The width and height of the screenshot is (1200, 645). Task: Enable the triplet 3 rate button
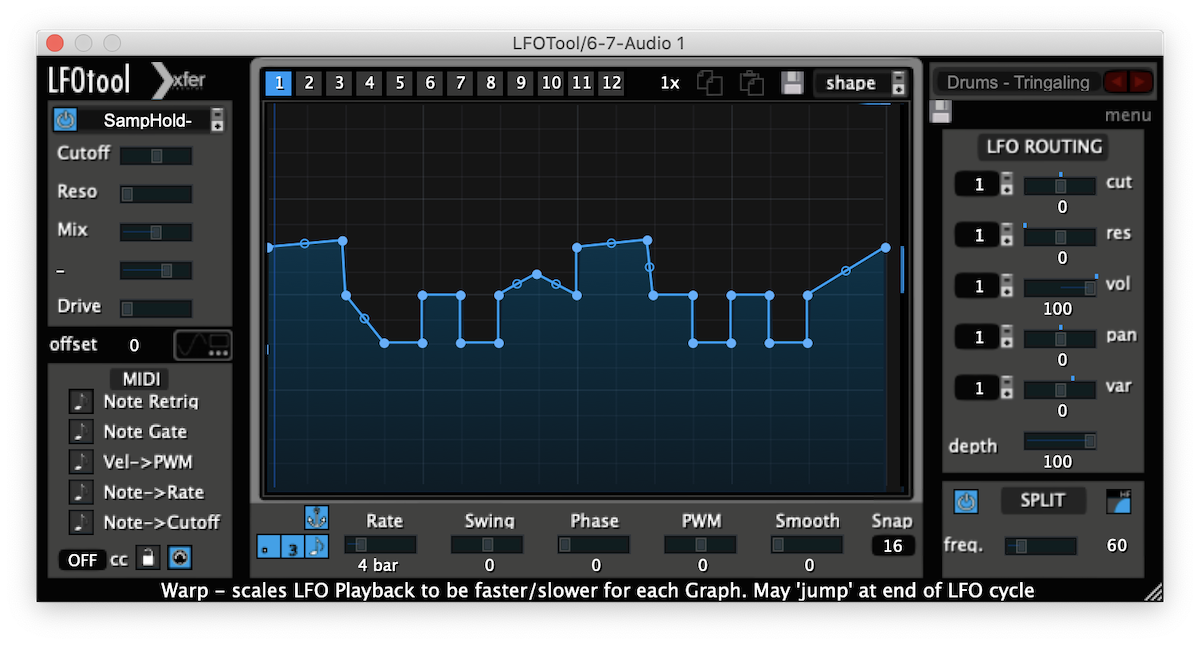click(292, 546)
